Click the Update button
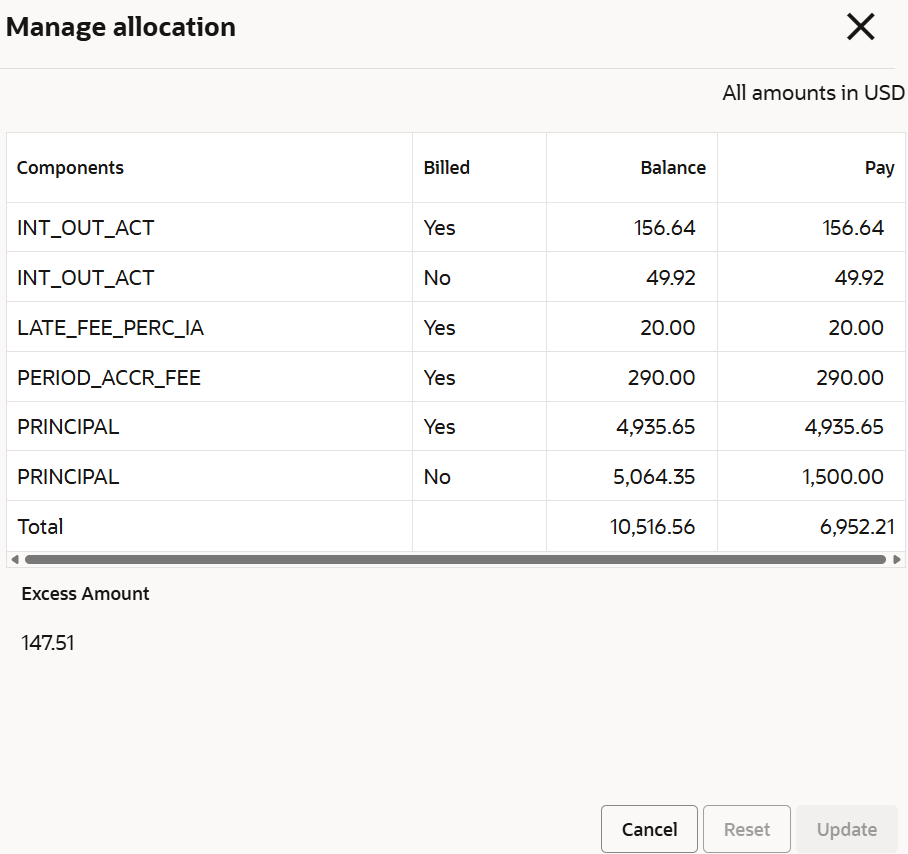This screenshot has width=908, height=854. click(x=847, y=829)
